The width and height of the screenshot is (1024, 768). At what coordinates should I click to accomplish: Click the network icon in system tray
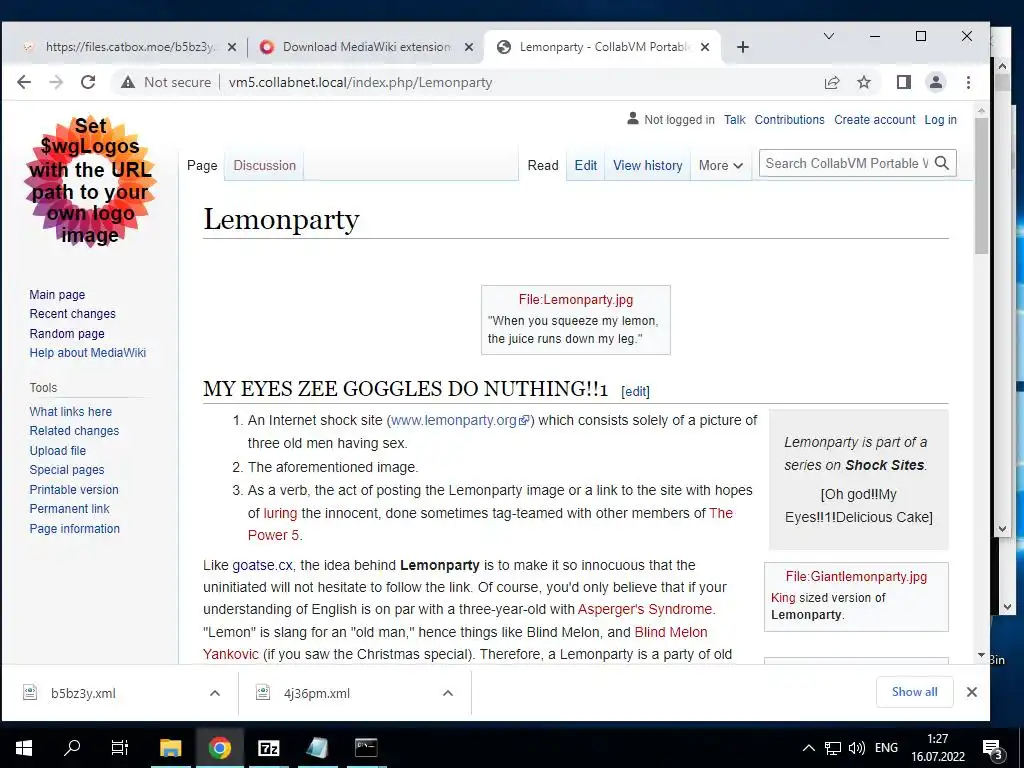(x=833, y=748)
